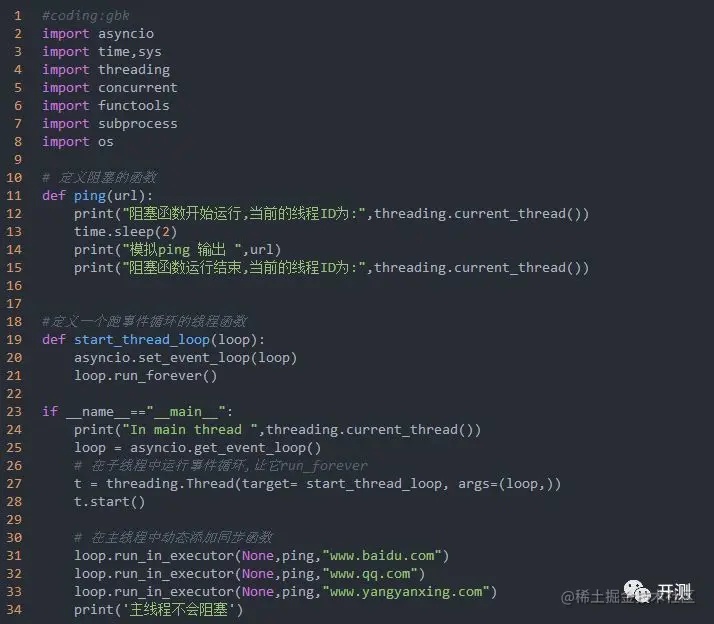Click line number 34 in gutter
Viewport: 714px width, 624px height.
pyautogui.click(x=14, y=609)
